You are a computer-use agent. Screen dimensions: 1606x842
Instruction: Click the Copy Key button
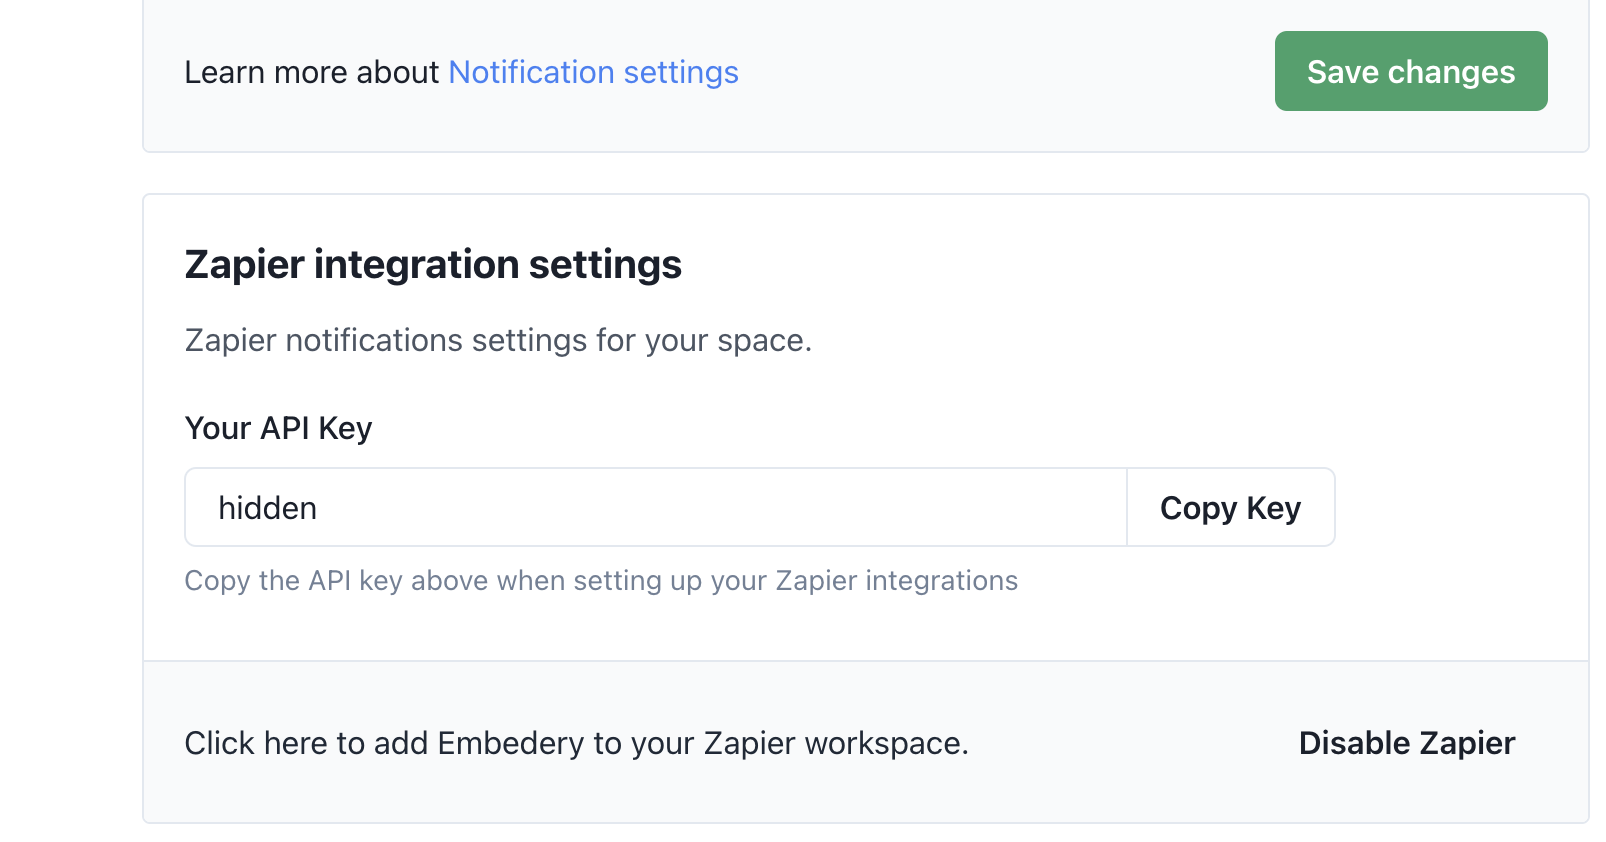(1231, 507)
